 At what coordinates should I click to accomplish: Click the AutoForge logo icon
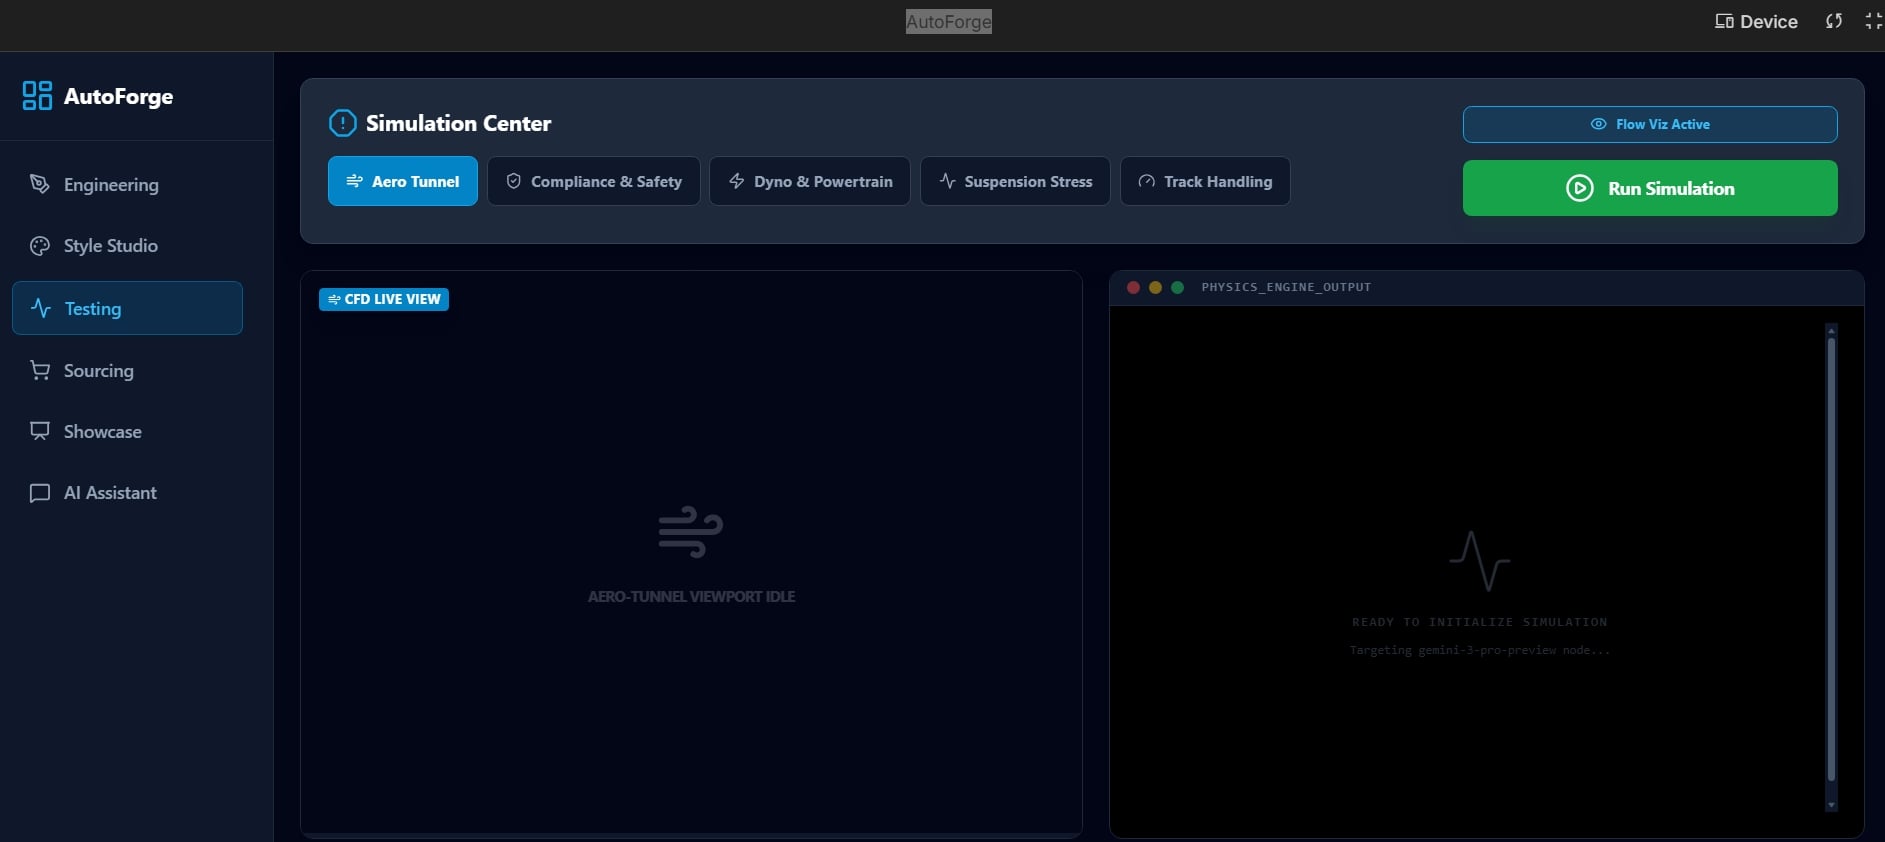(37, 96)
